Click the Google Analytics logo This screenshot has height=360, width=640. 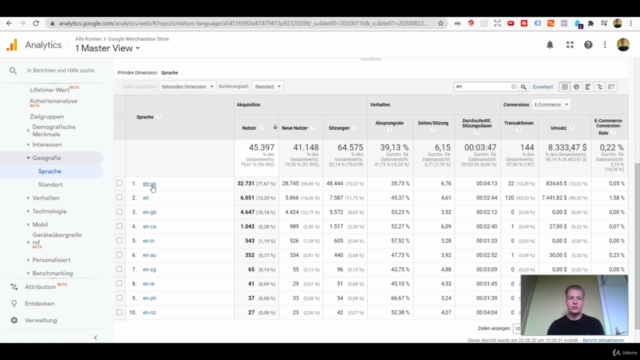[12, 45]
